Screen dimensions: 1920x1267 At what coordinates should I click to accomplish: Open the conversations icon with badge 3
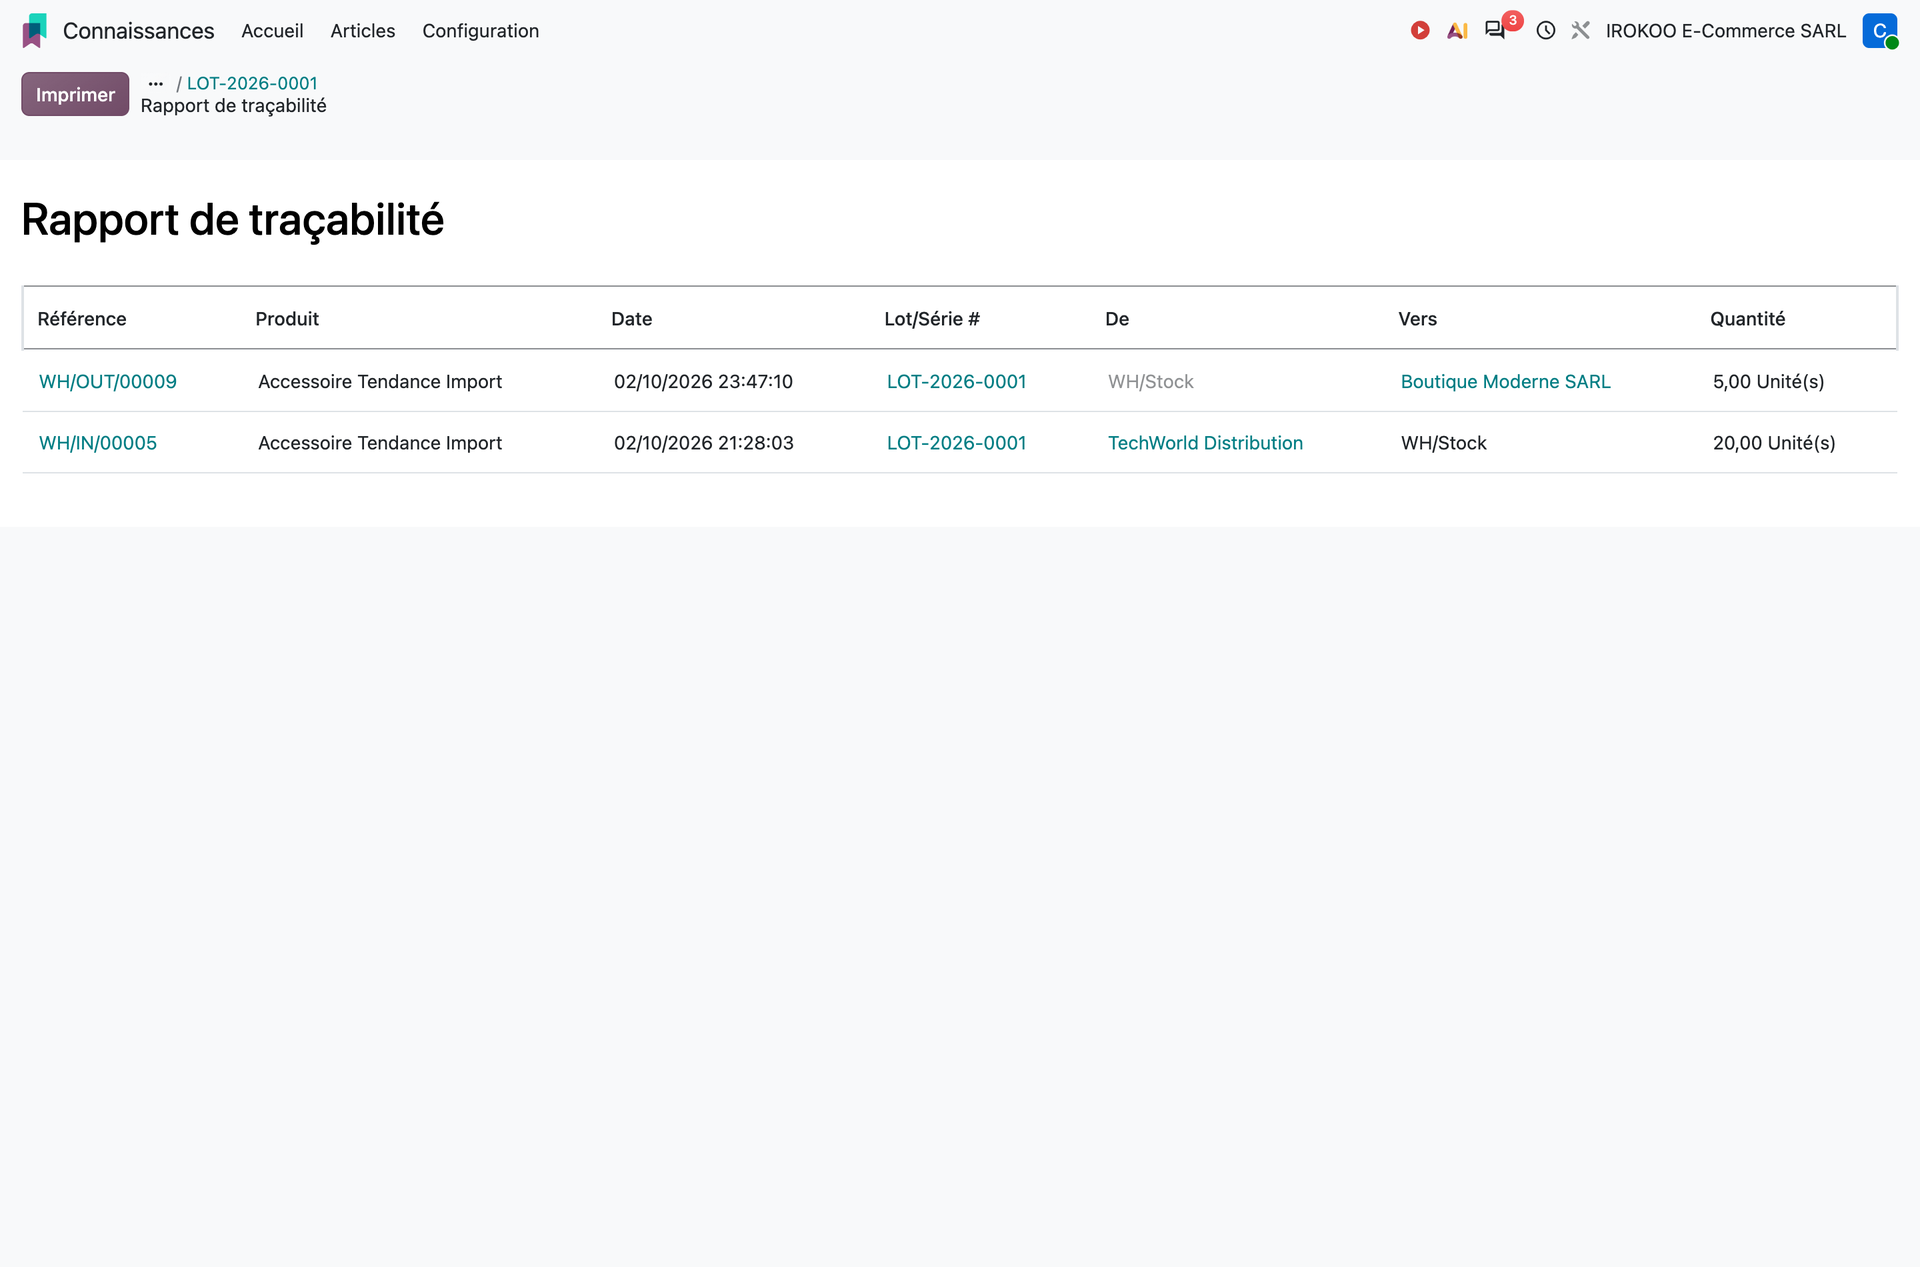[1496, 30]
